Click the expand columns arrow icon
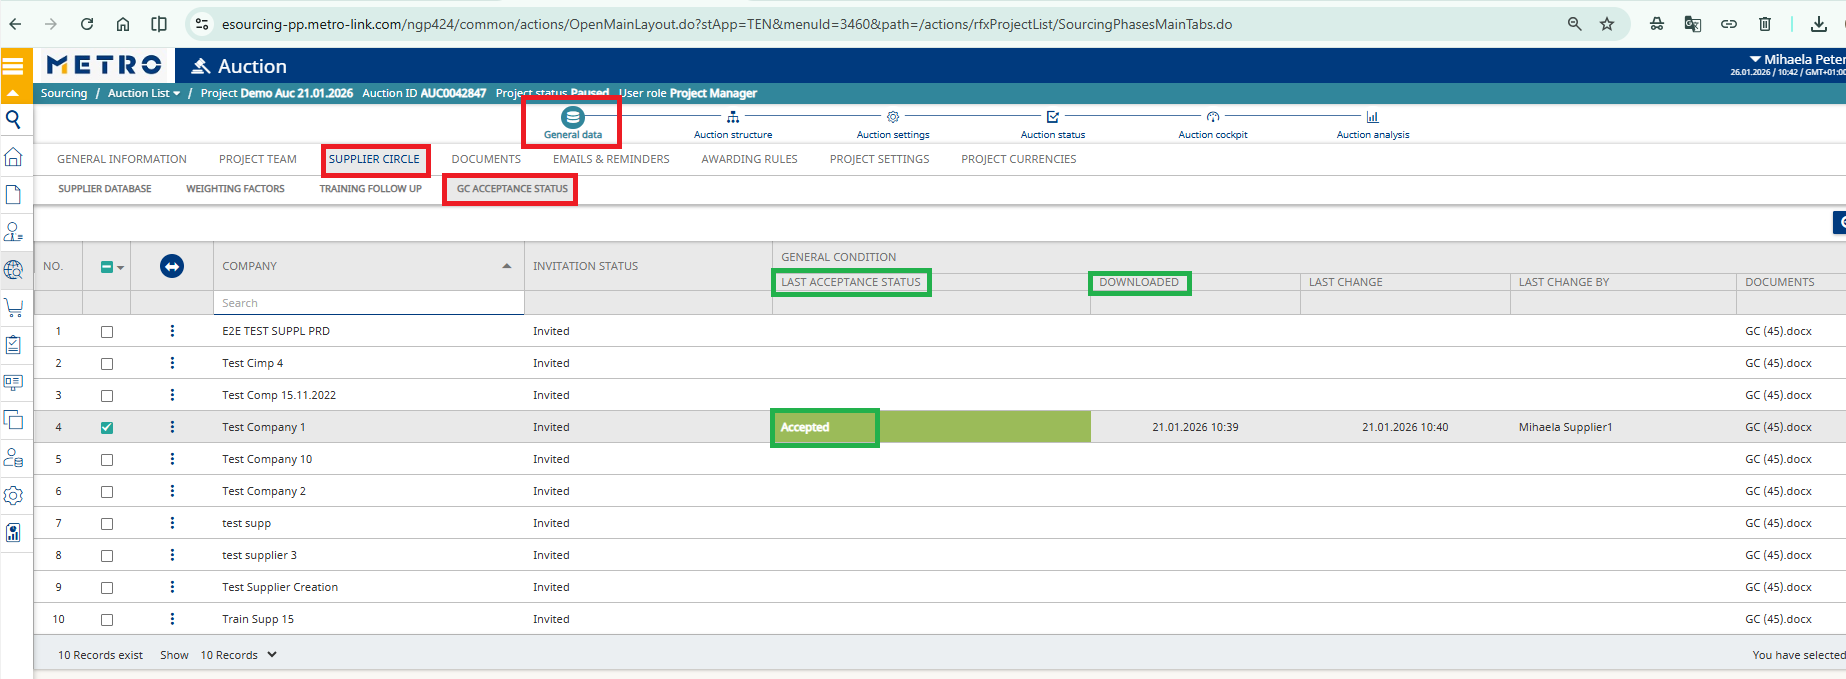This screenshot has height=679, width=1846. [172, 266]
